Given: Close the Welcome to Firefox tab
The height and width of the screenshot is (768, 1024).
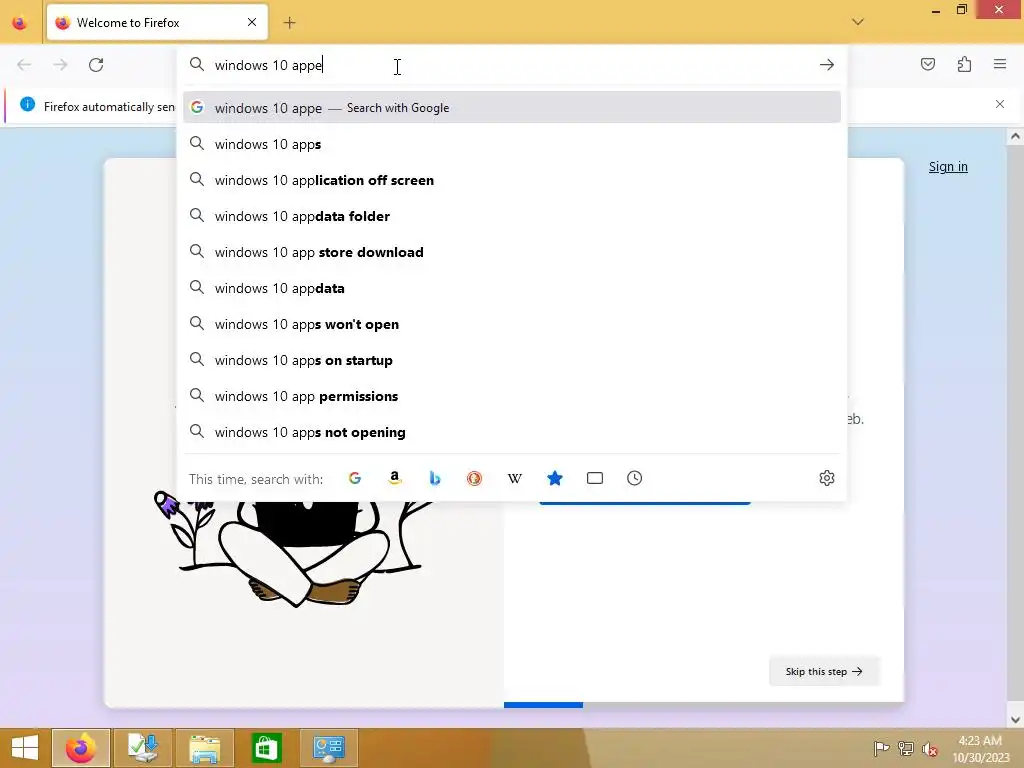Looking at the screenshot, I should [252, 22].
